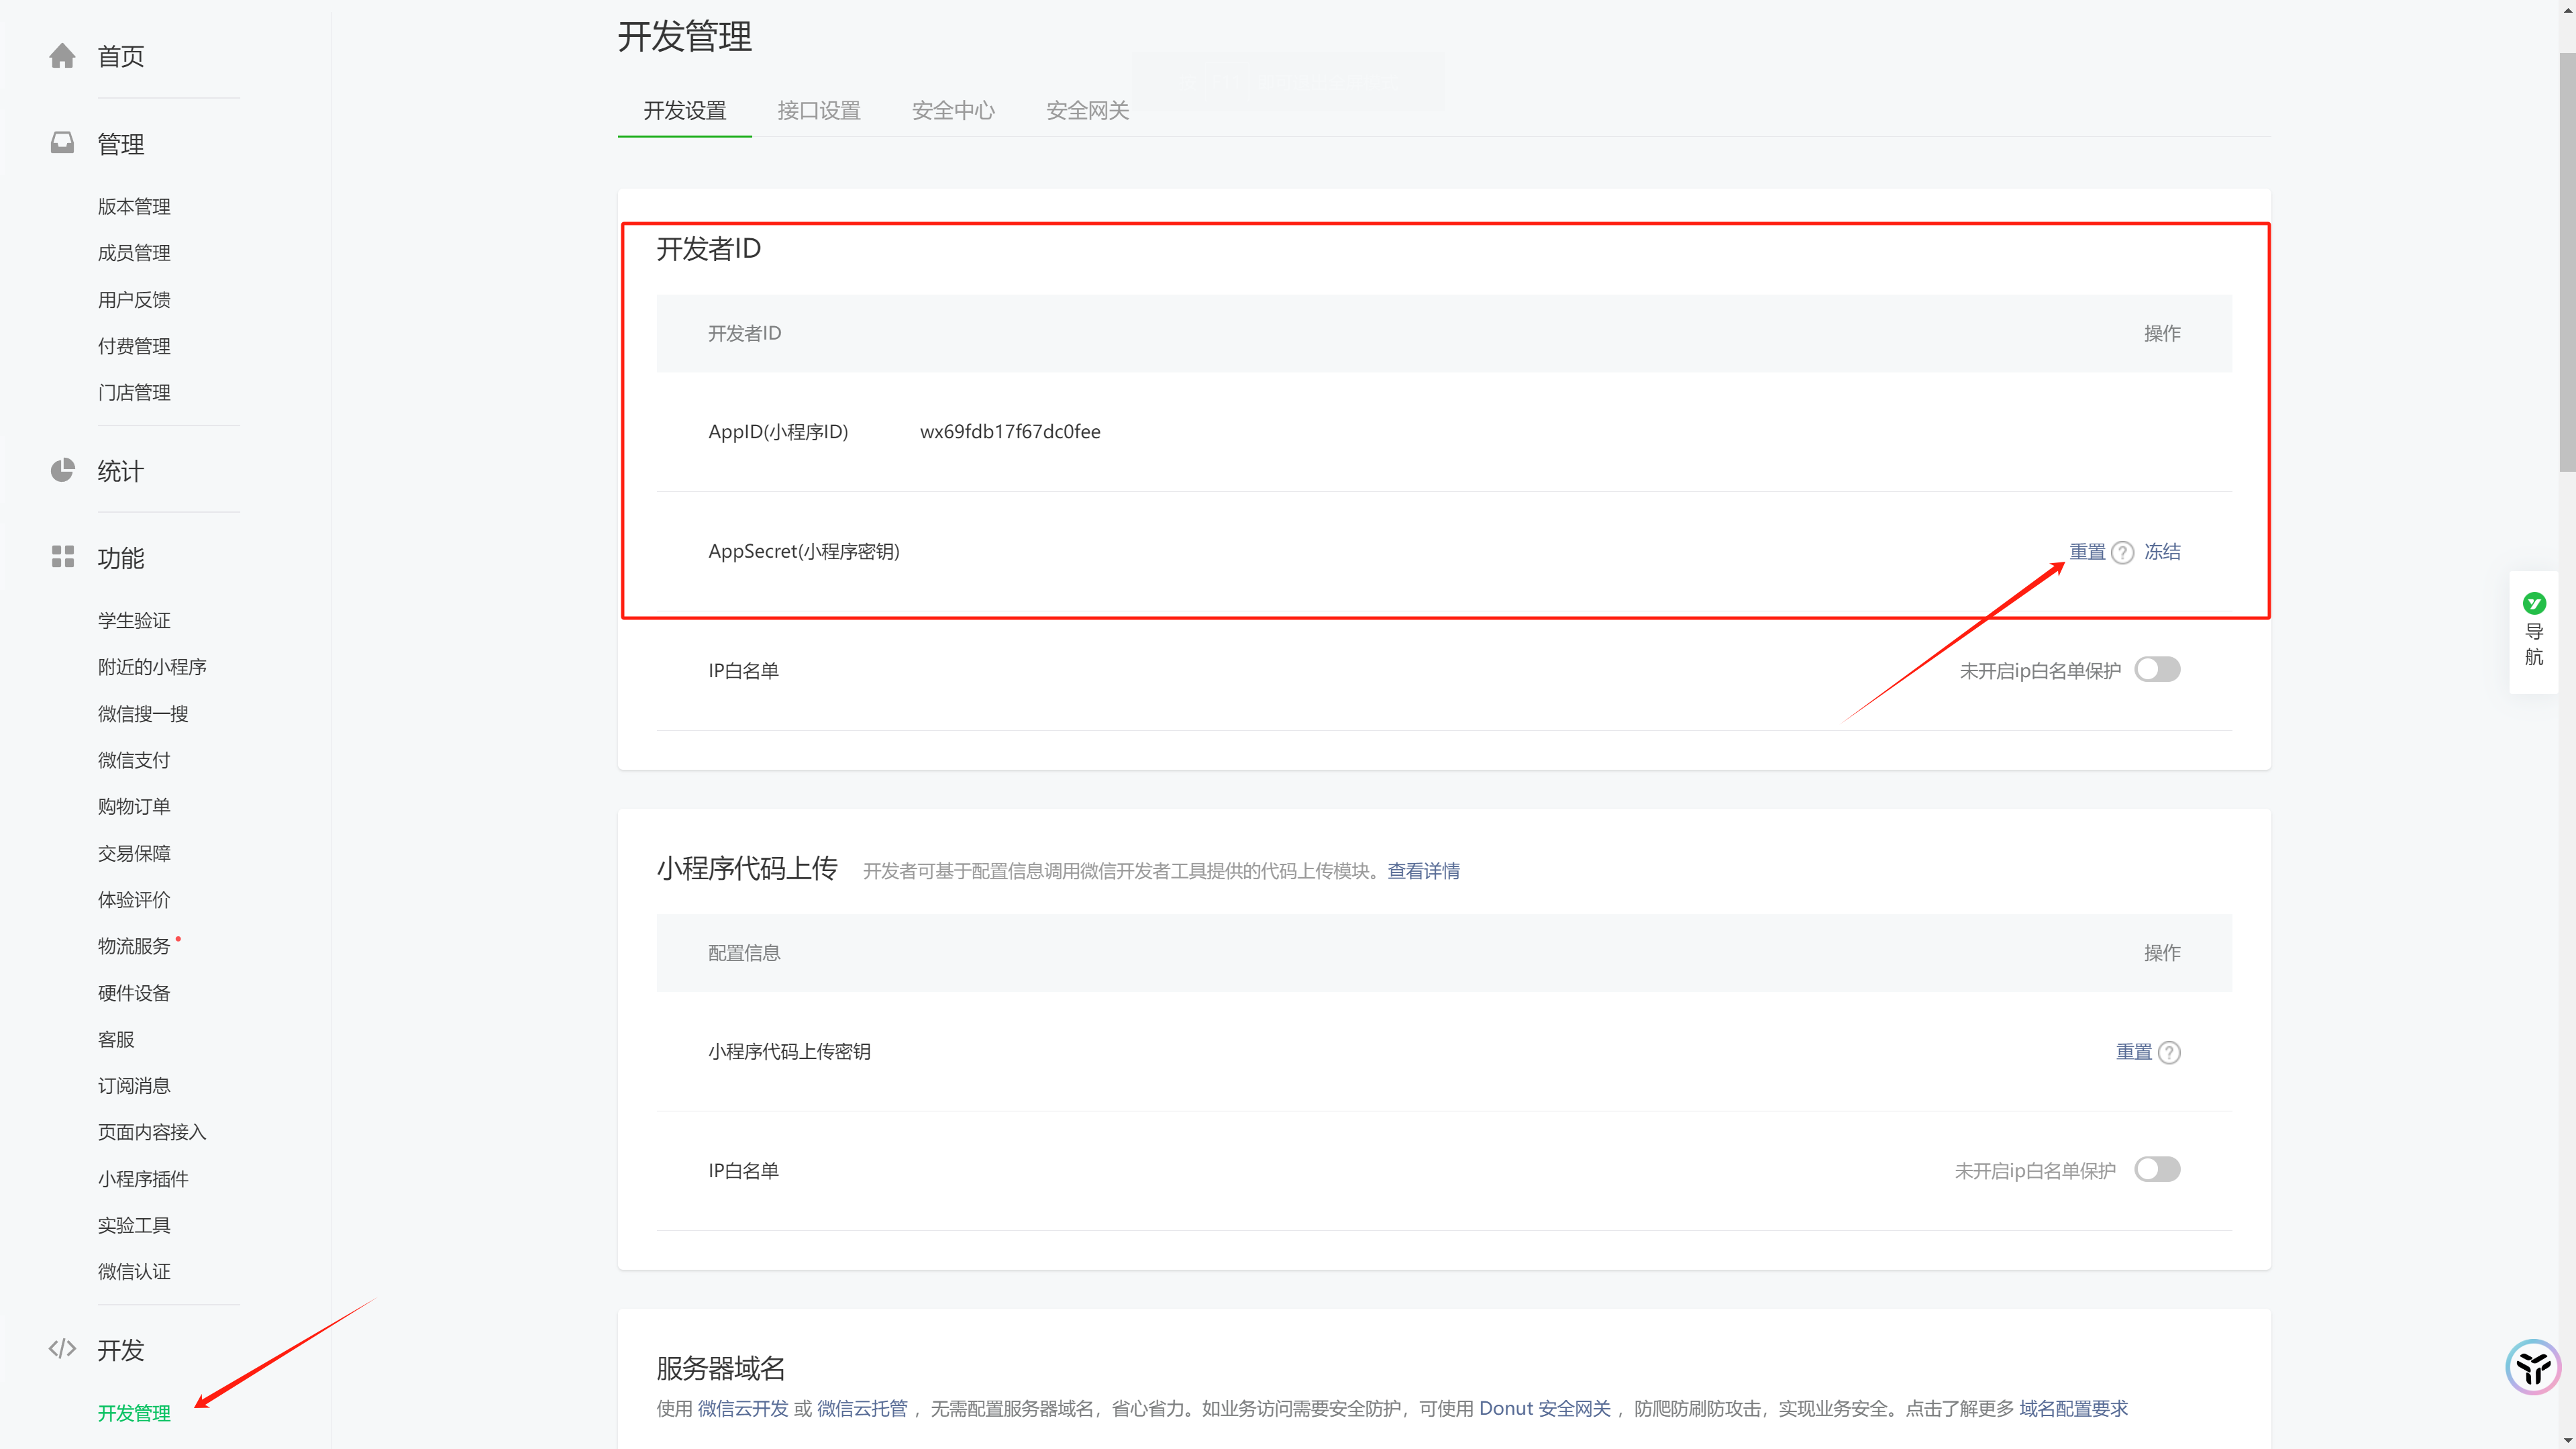The height and width of the screenshot is (1449, 2576).
Task: Open 物流服务 in the sidebar
Action: coord(134,946)
